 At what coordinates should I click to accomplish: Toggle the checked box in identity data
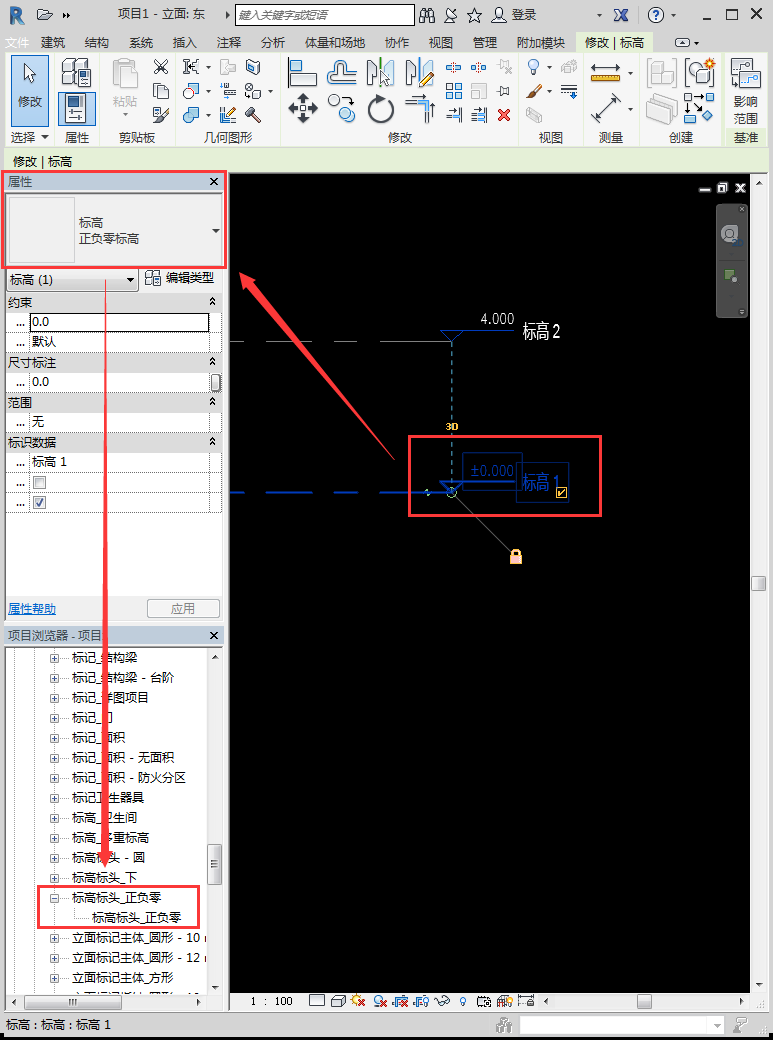[39, 502]
